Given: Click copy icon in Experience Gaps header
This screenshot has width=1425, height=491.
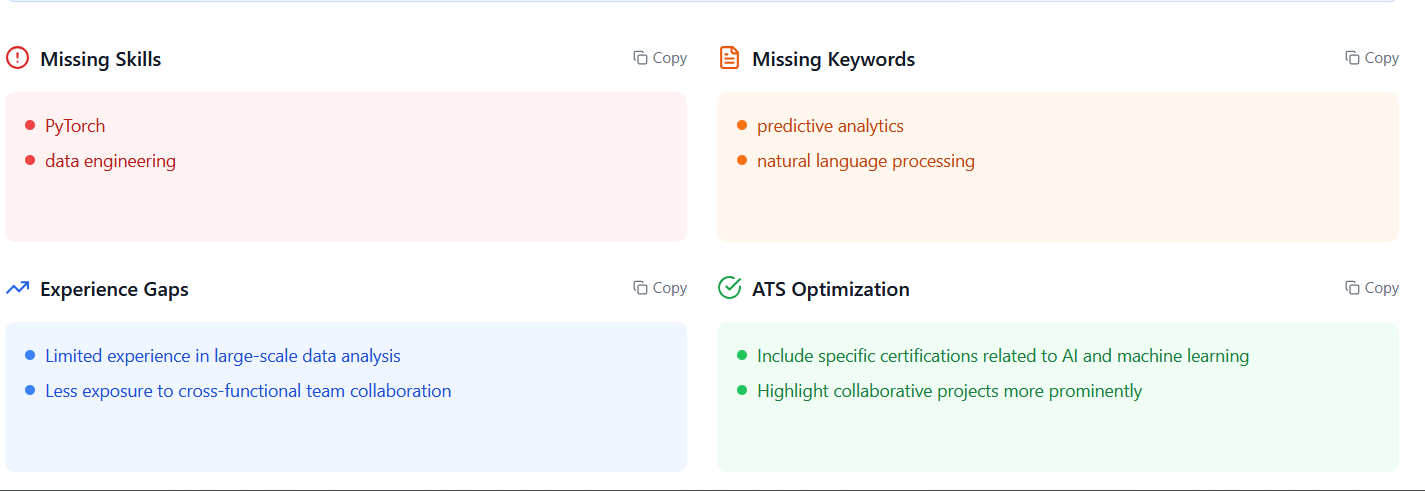Looking at the screenshot, I should click(x=640, y=288).
